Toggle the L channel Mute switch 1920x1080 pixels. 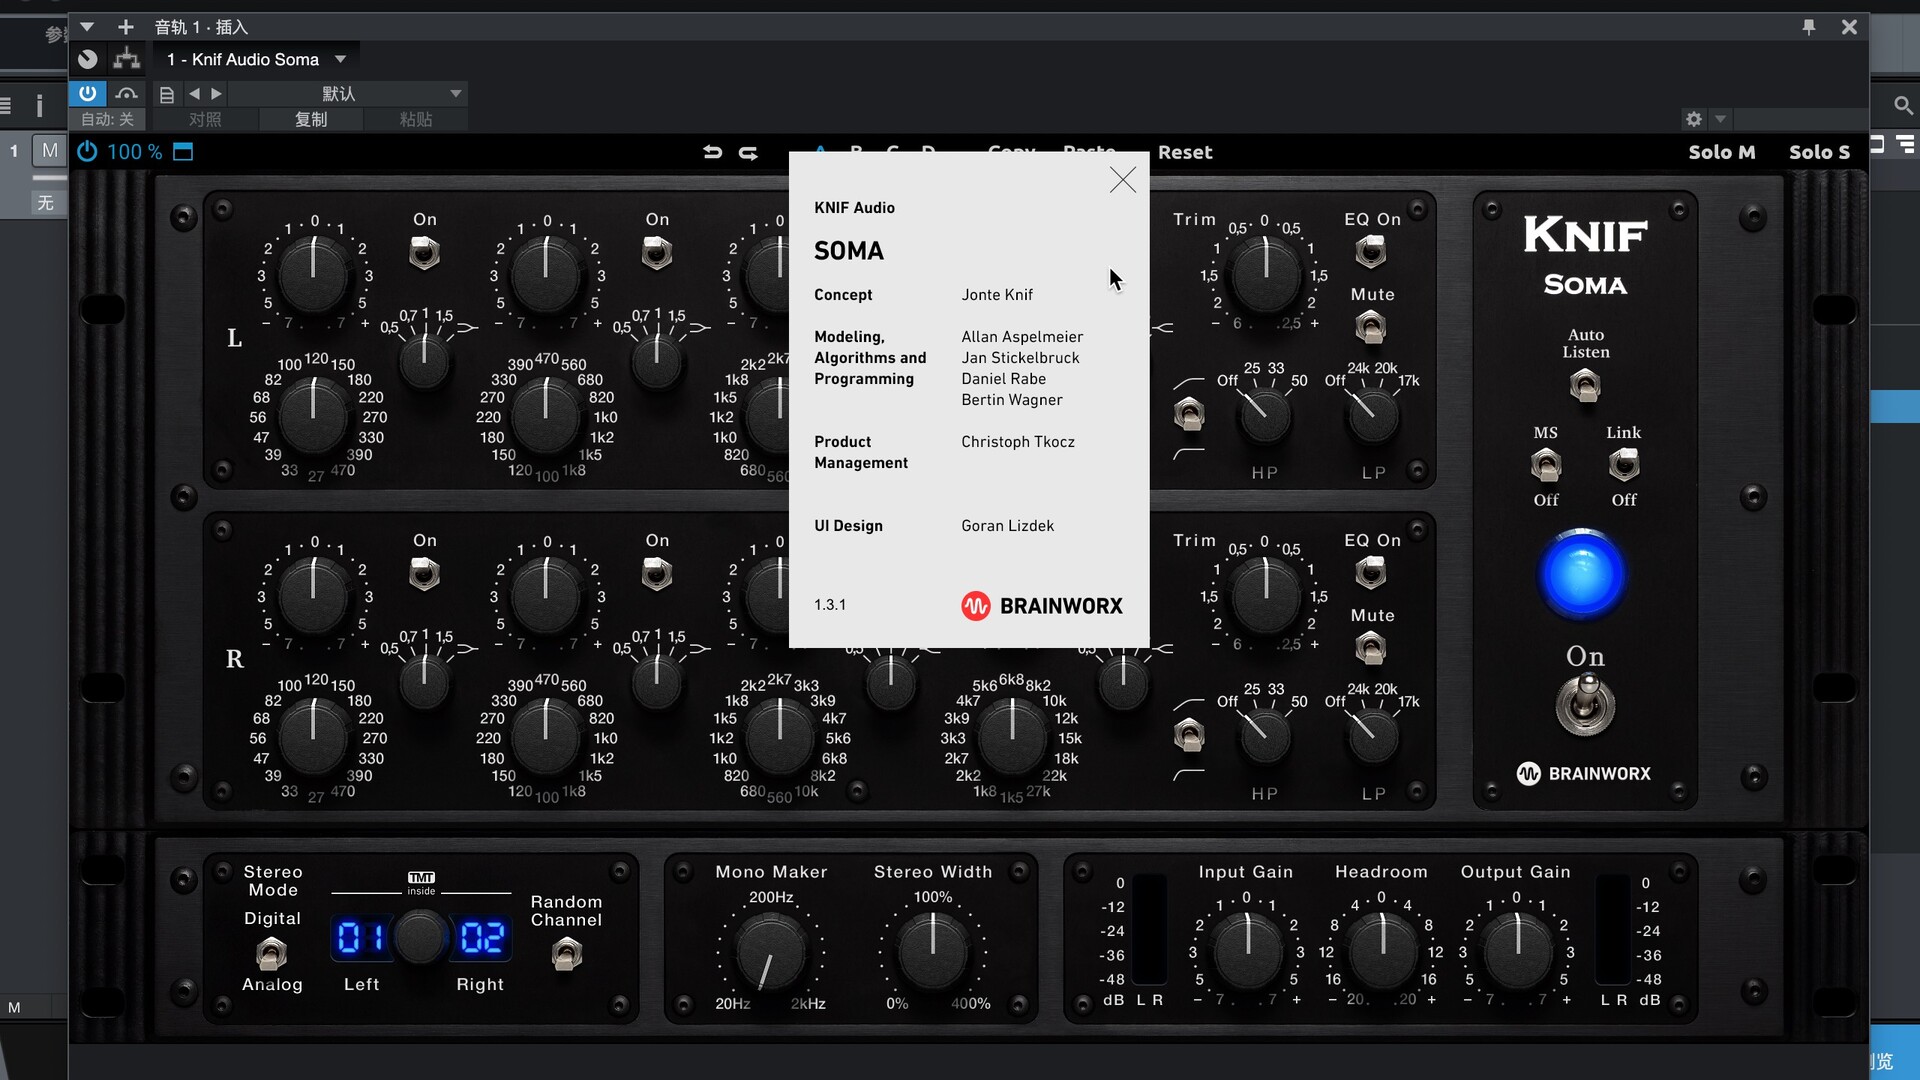1371,327
